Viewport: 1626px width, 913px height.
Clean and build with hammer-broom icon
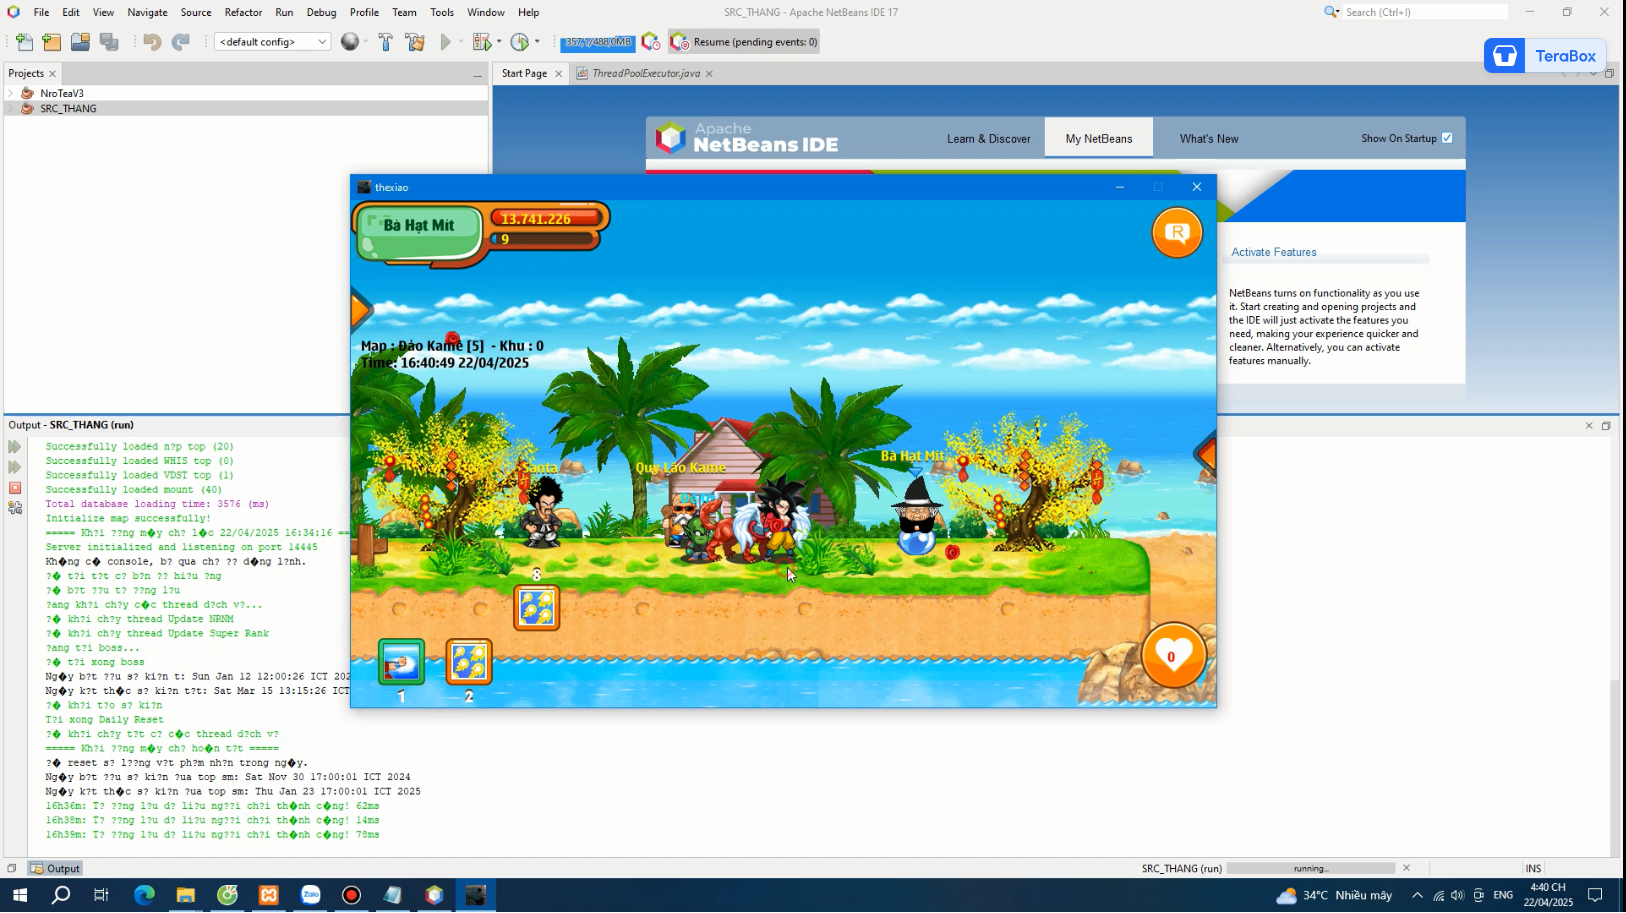(x=415, y=42)
